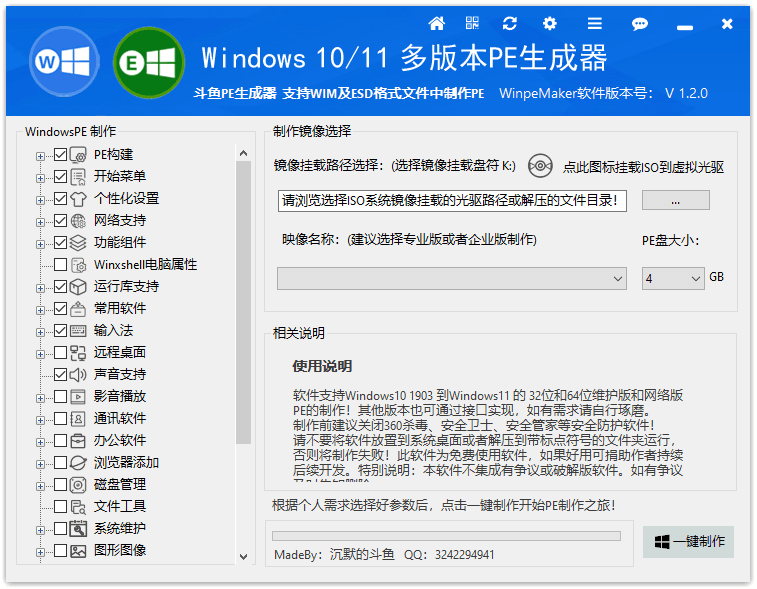The height and width of the screenshot is (589, 757).
Task: Expand the PE构建 tree node
Action: click(41, 156)
